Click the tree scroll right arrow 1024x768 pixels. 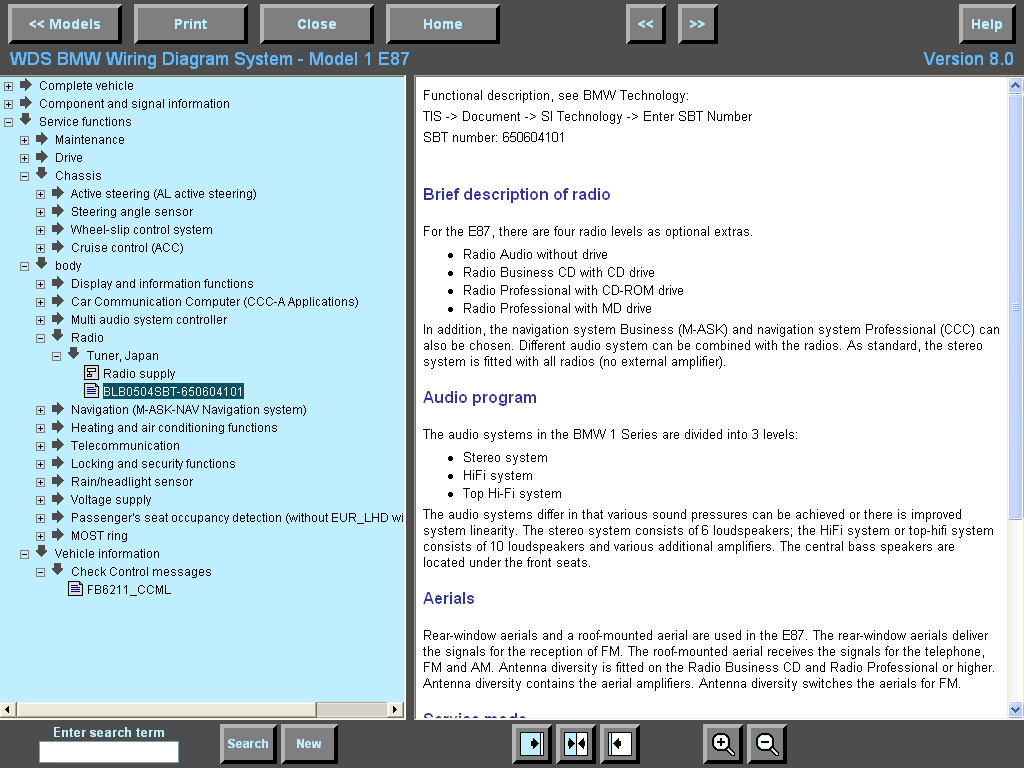(x=395, y=709)
